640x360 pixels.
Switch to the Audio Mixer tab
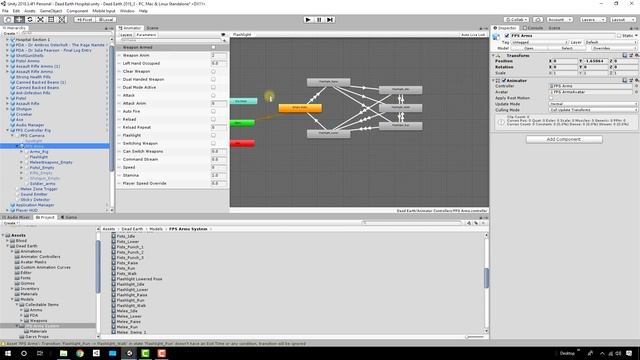[16, 217]
